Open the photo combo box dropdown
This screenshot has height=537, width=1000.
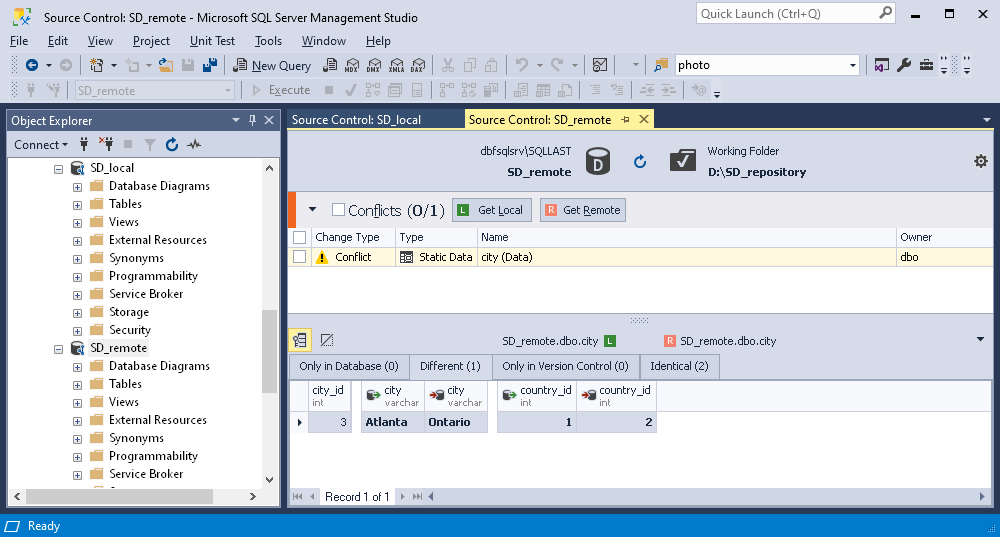[852, 65]
